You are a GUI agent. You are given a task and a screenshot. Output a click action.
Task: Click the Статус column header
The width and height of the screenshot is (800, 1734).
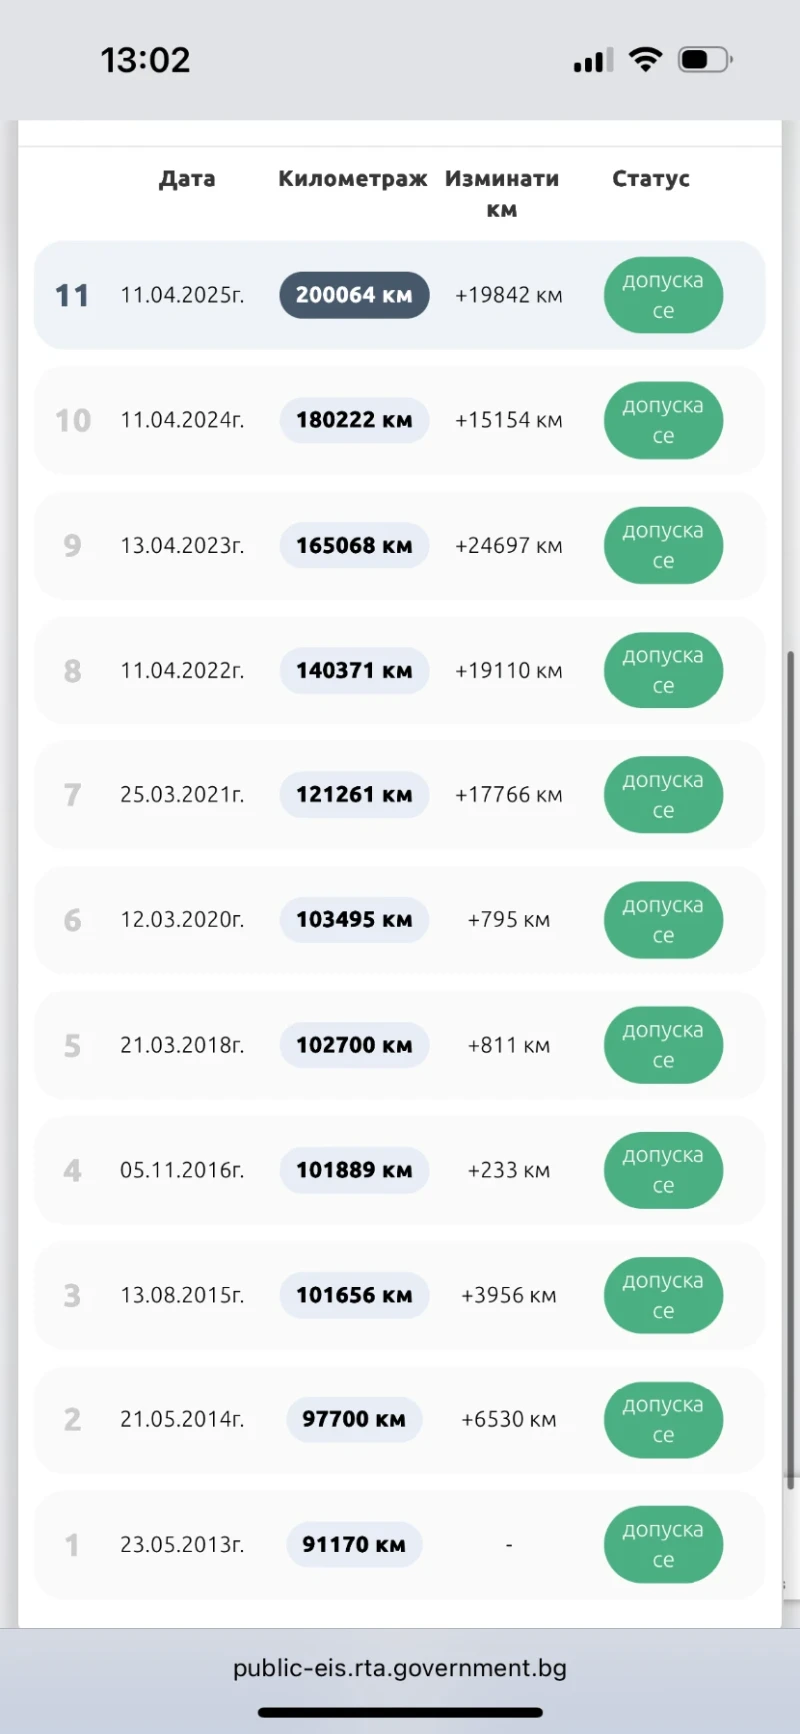651,179
